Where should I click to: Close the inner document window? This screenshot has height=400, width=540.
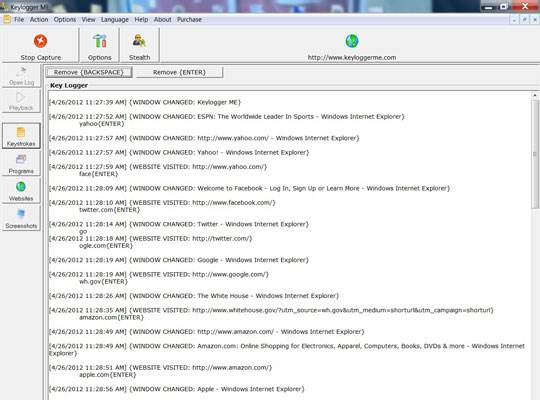click(534, 20)
